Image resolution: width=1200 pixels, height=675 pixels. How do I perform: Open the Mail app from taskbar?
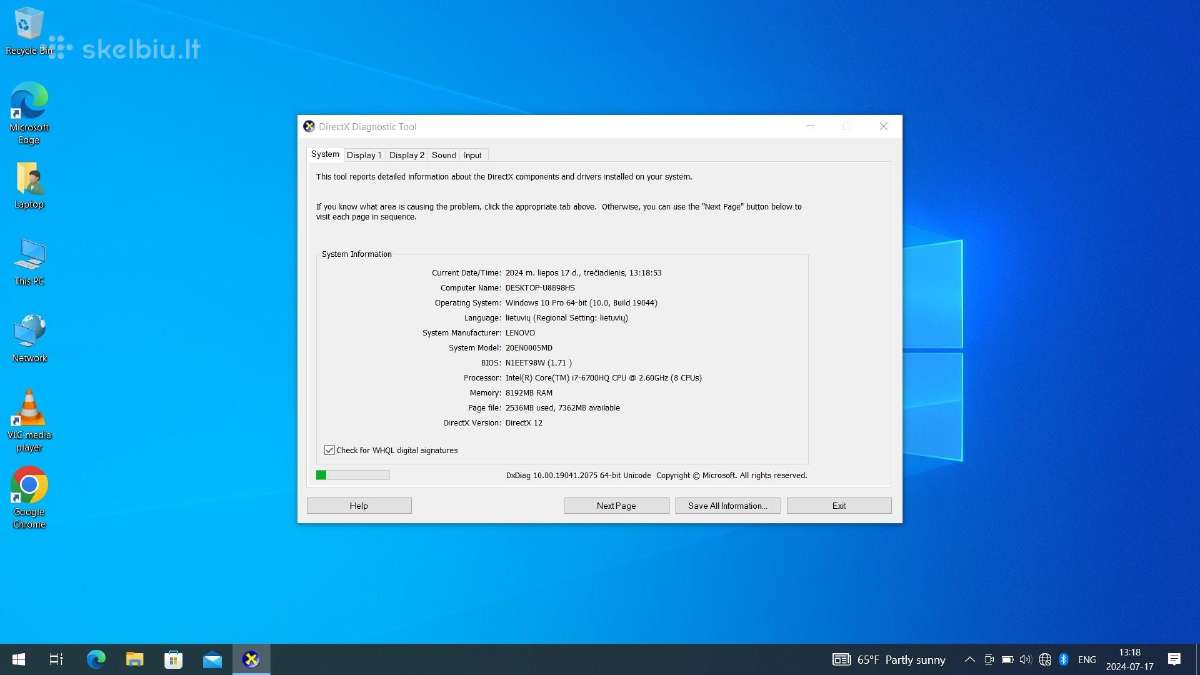(212, 659)
